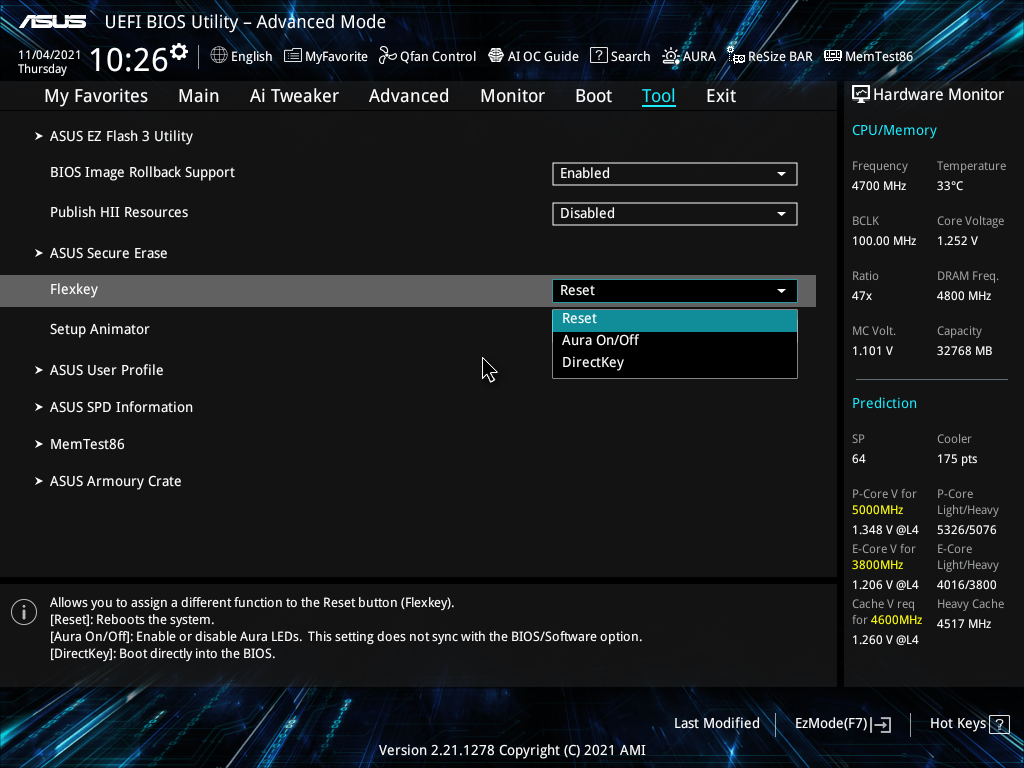This screenshot has width=1024, height=768.
Task: Click the Hot Keys question icon
Action: click(x=999, y=724)
